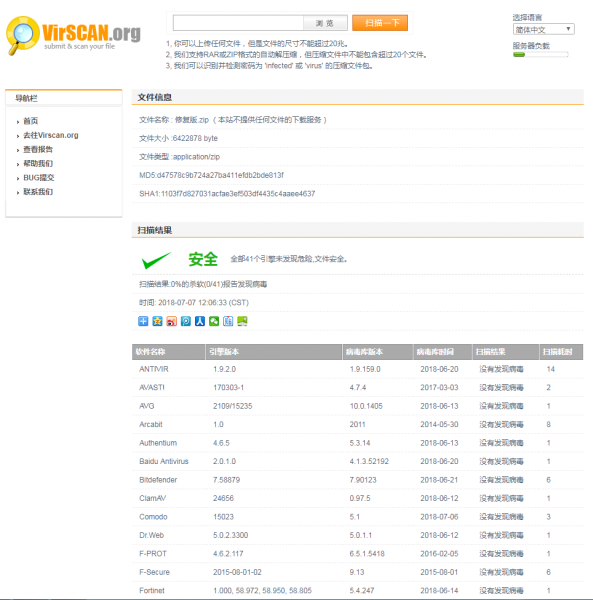Click the file path input field
Image resolution: width=593 pixels, height=600 pixels.
click(x=238, y=23)
